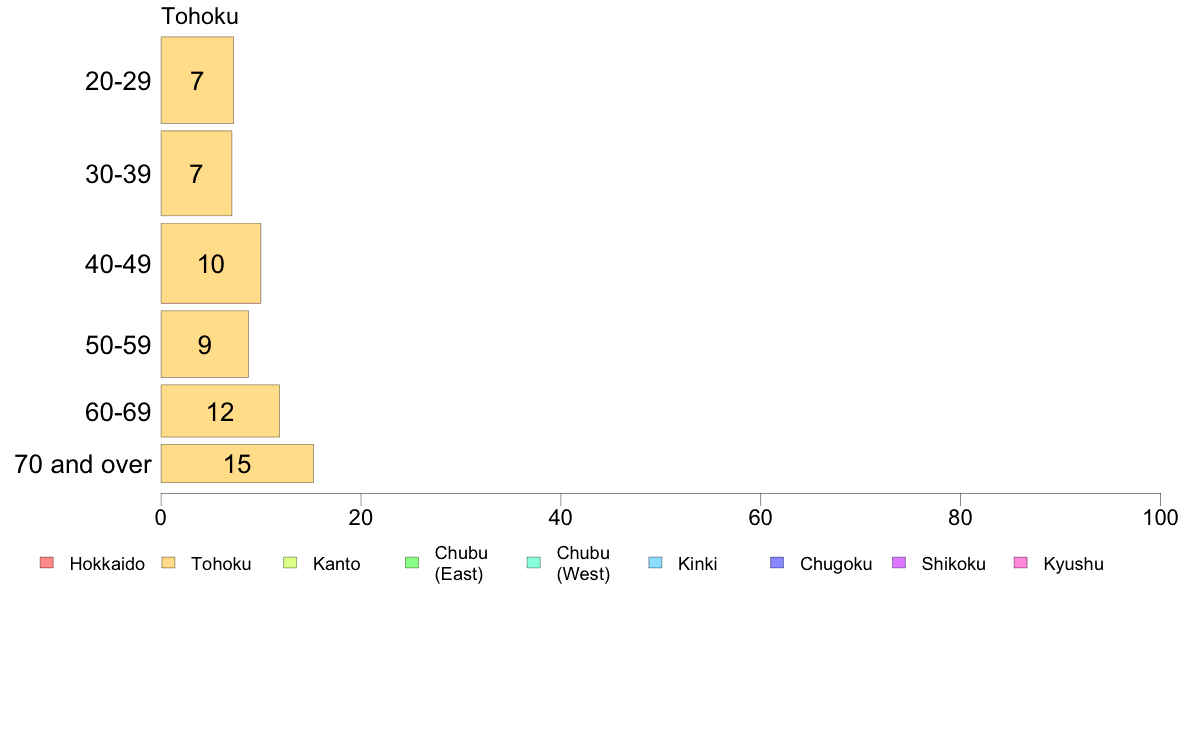The width and height of the screenshot is (1188, 736).
Task: Select the 50-59 bar labeled 9
Action: click(205, 344)
